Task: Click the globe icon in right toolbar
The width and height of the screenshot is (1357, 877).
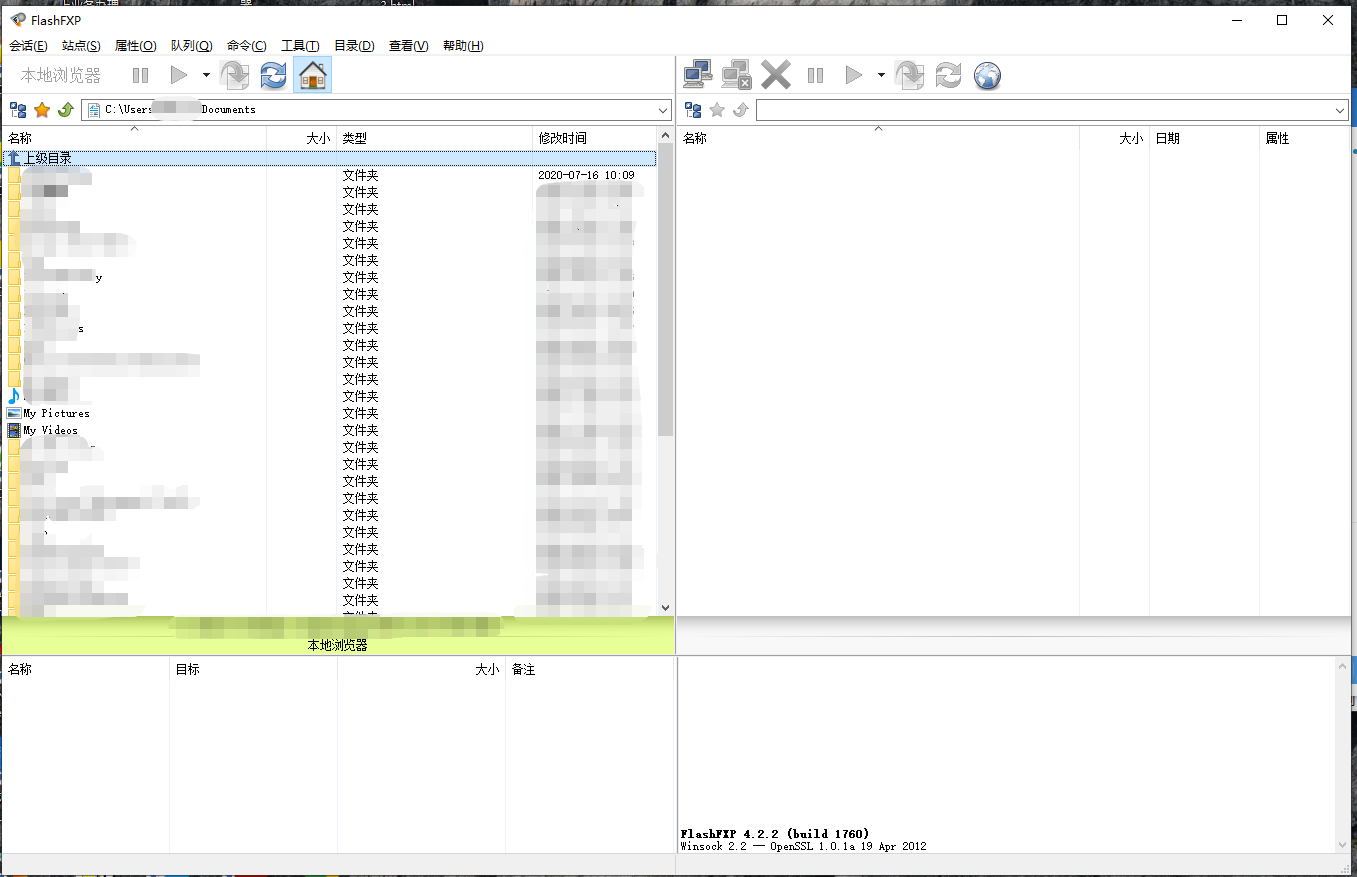Action: (987, 75)
